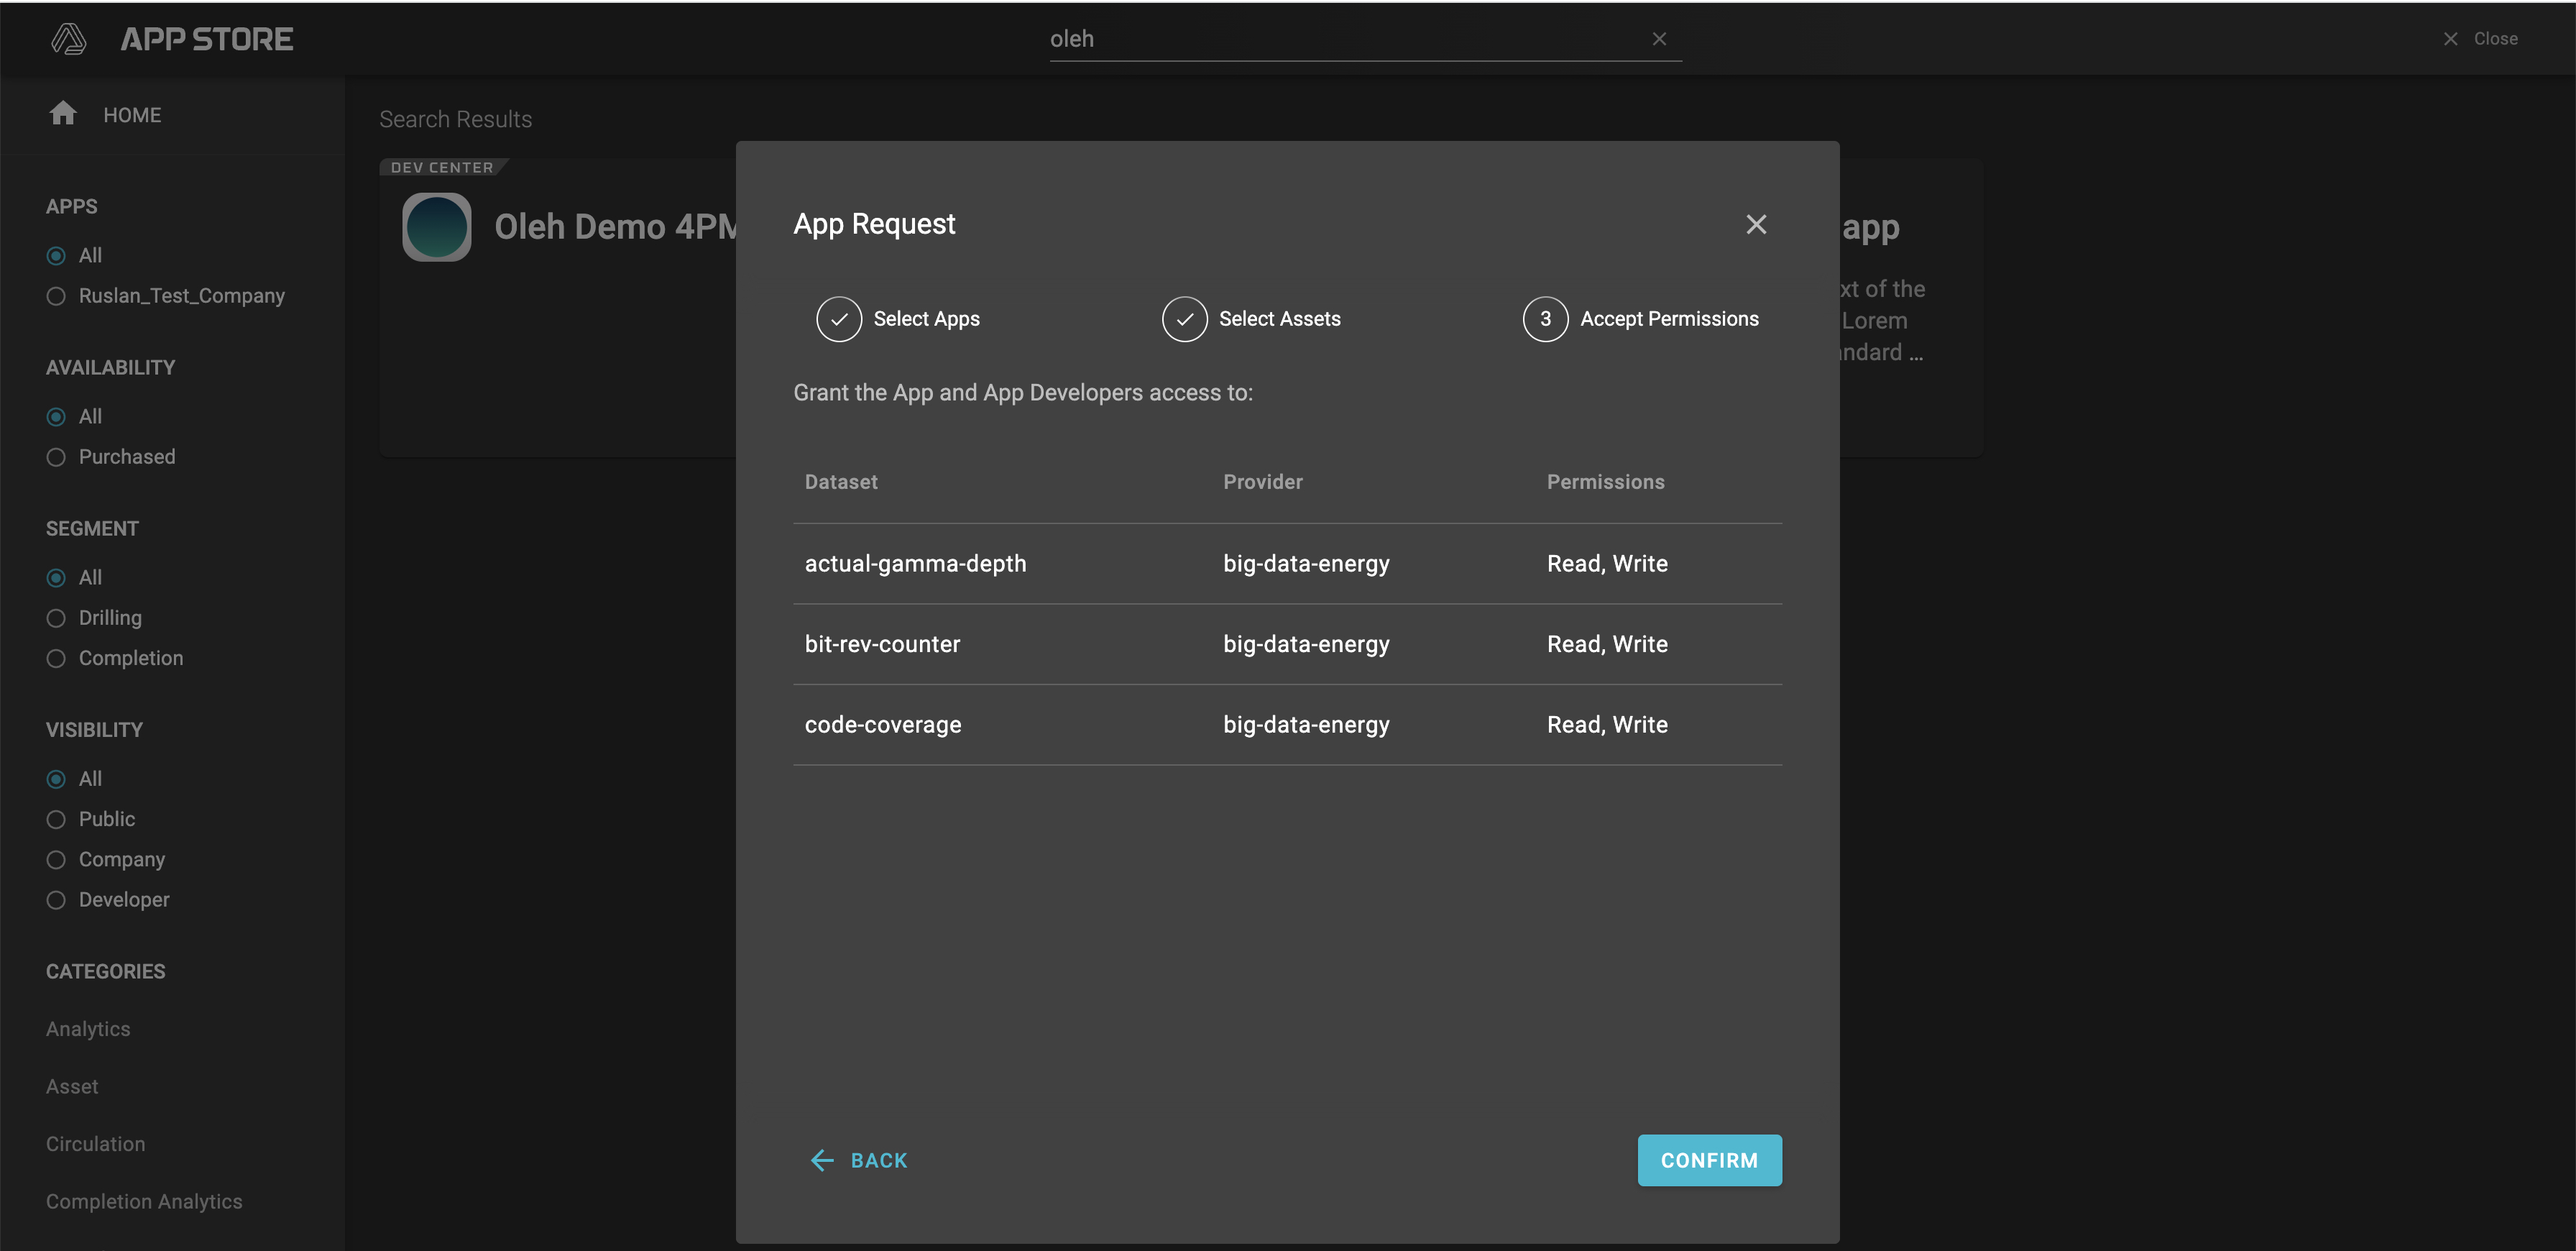The width and height of the screenshot is (2576, 1251).
Task: Open the Circulation category
Action: [x=95, y=1144]
